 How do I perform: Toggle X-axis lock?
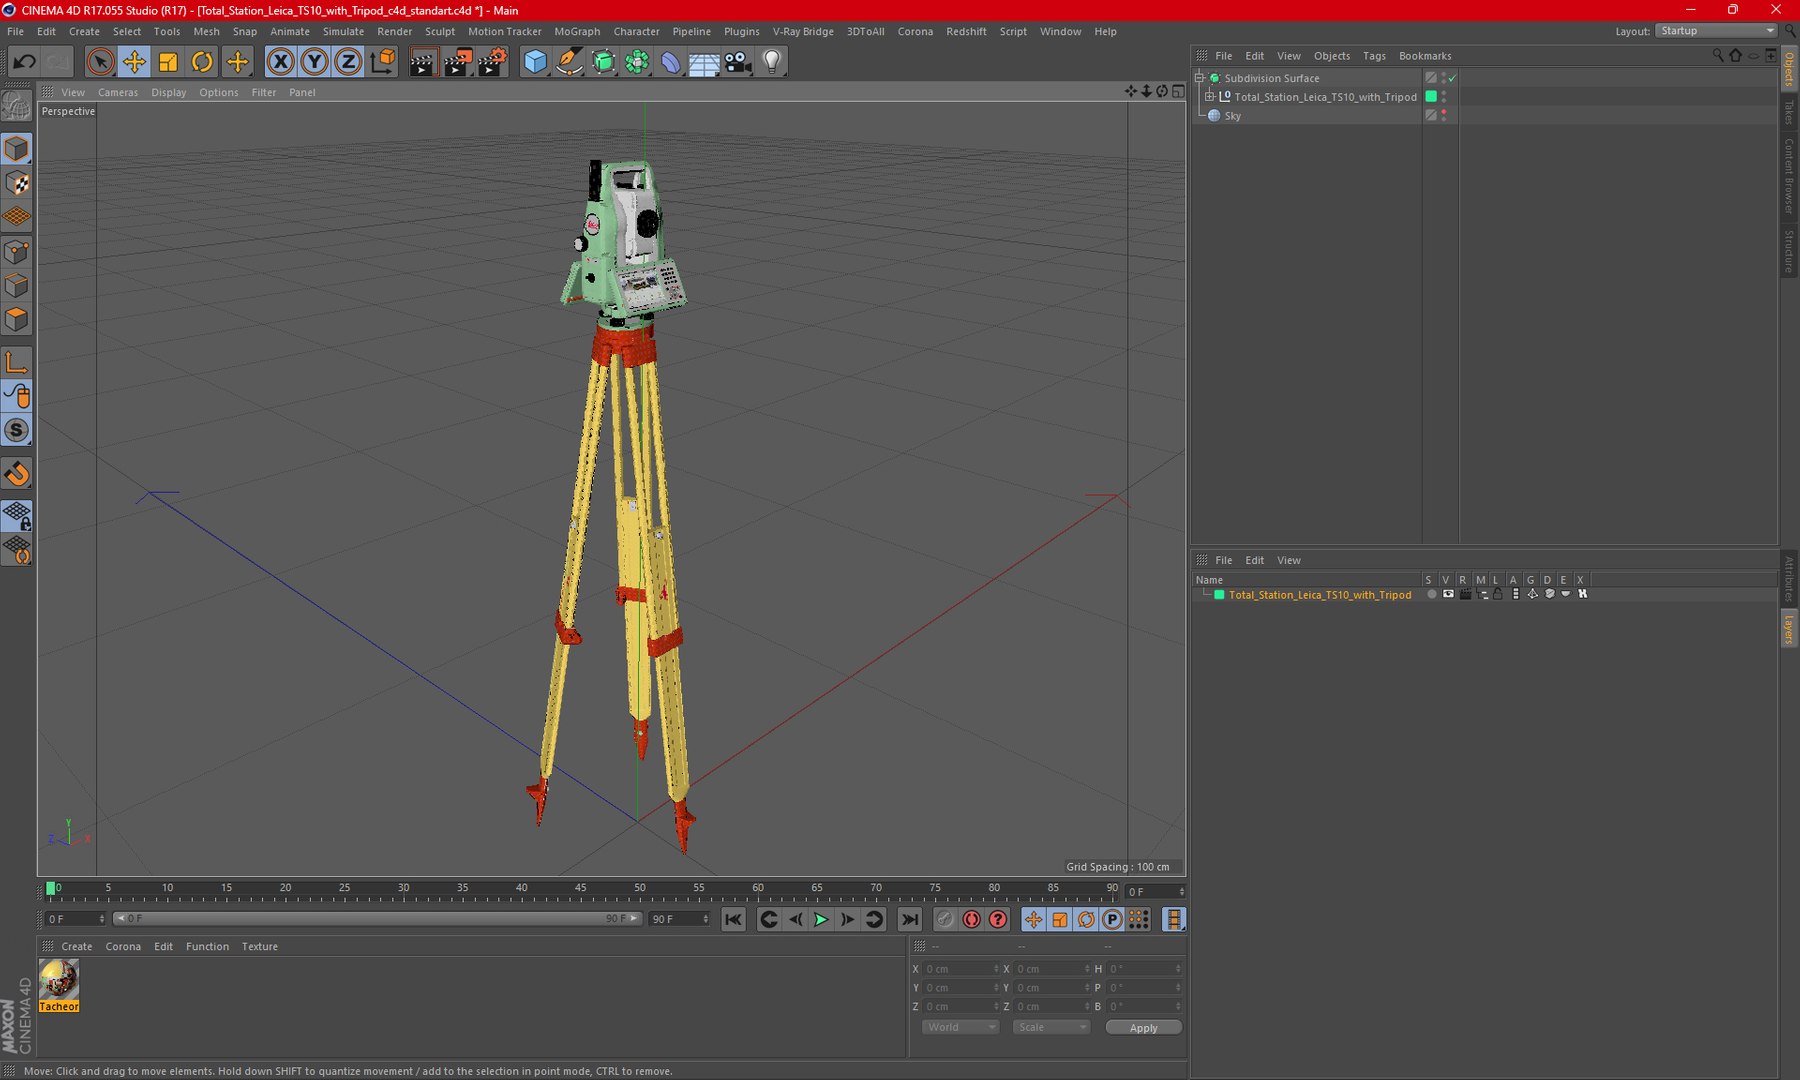[281, 62]
